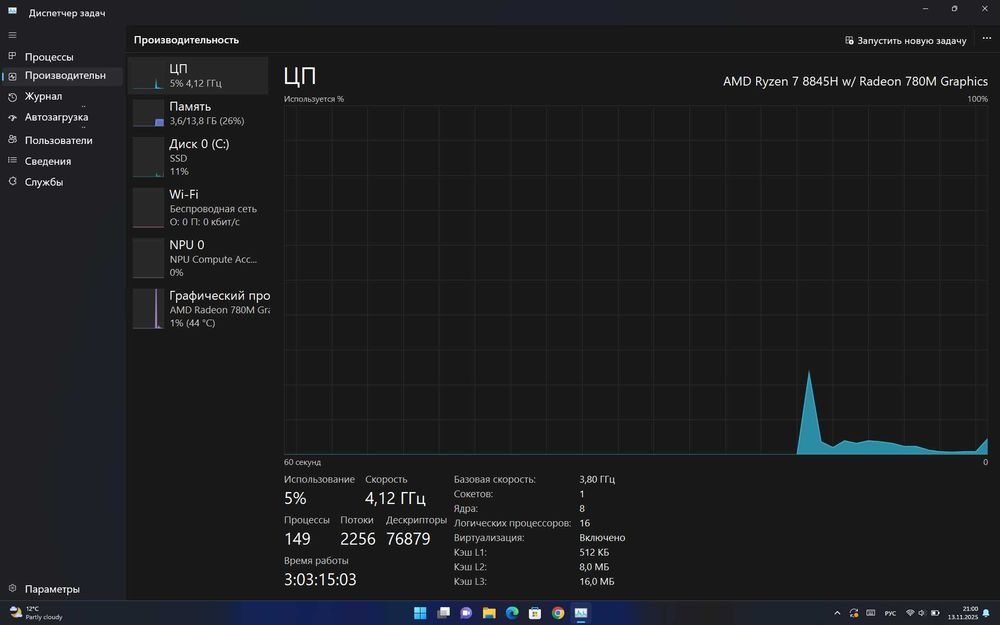Select the Память performance item
This screenshot has width=1000, height=625.
pos(198,113)
